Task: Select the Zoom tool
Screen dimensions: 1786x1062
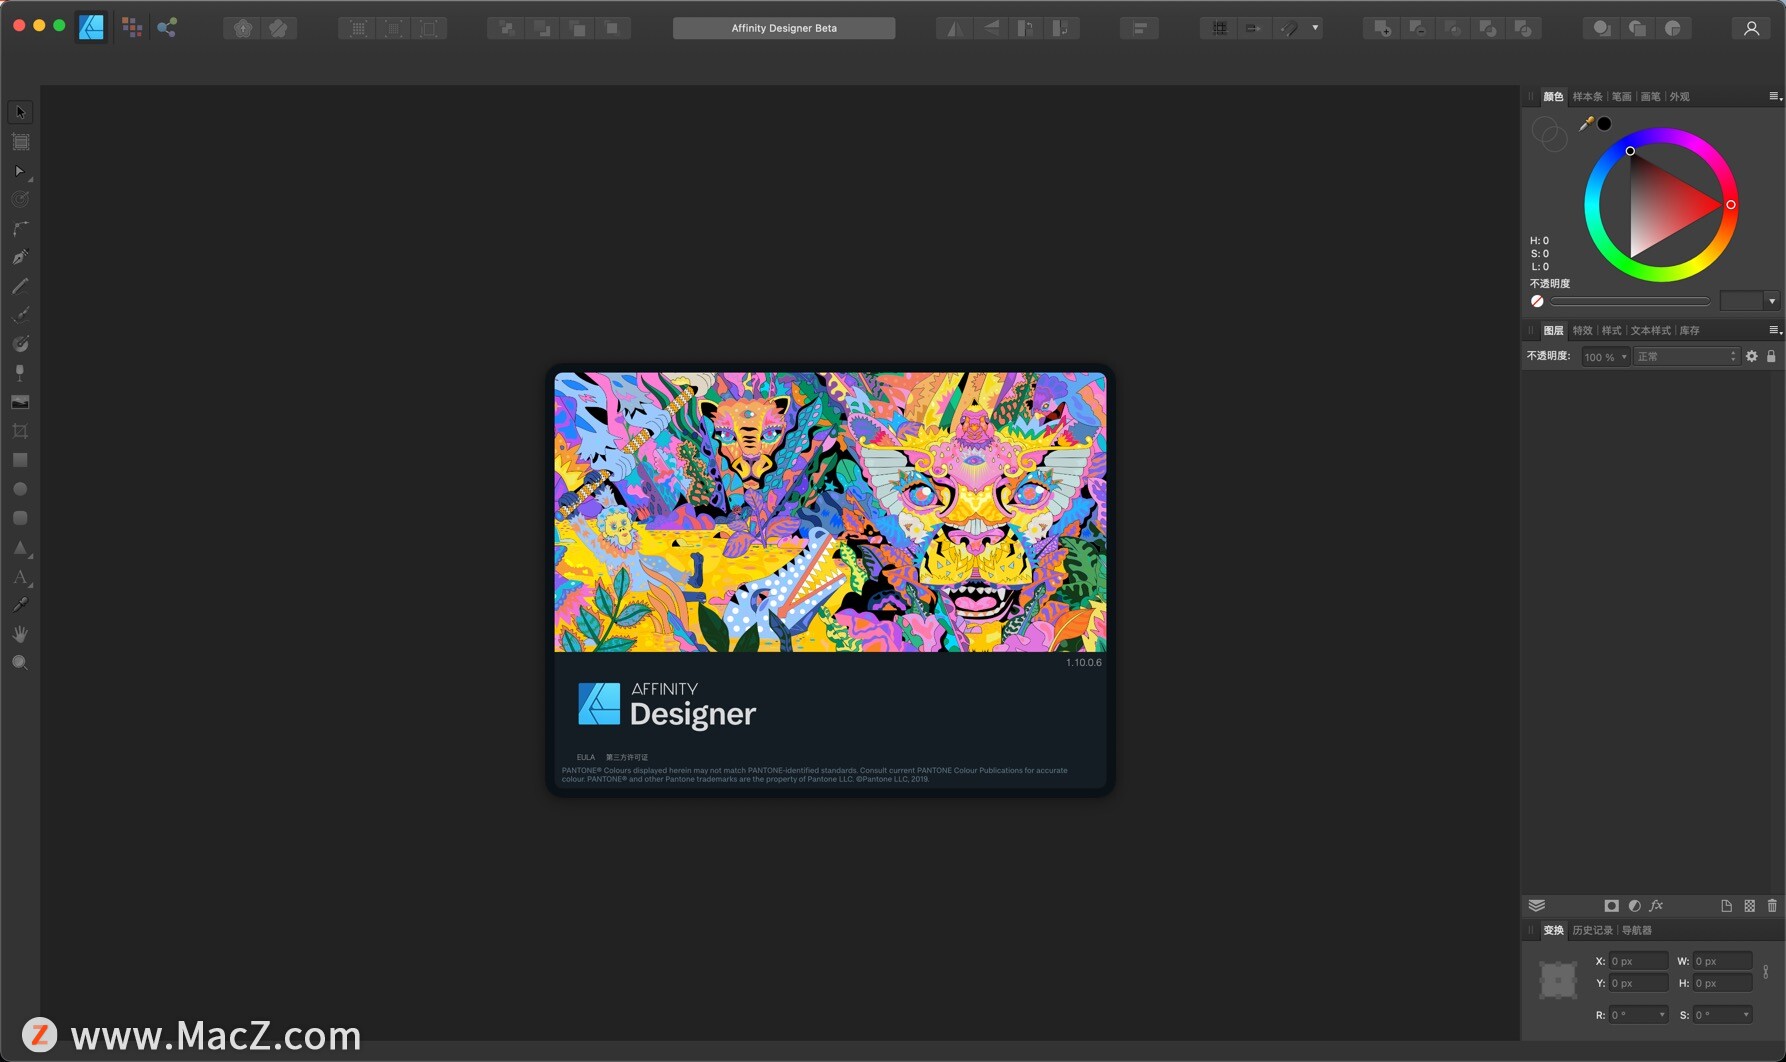Action: point(20,663)
